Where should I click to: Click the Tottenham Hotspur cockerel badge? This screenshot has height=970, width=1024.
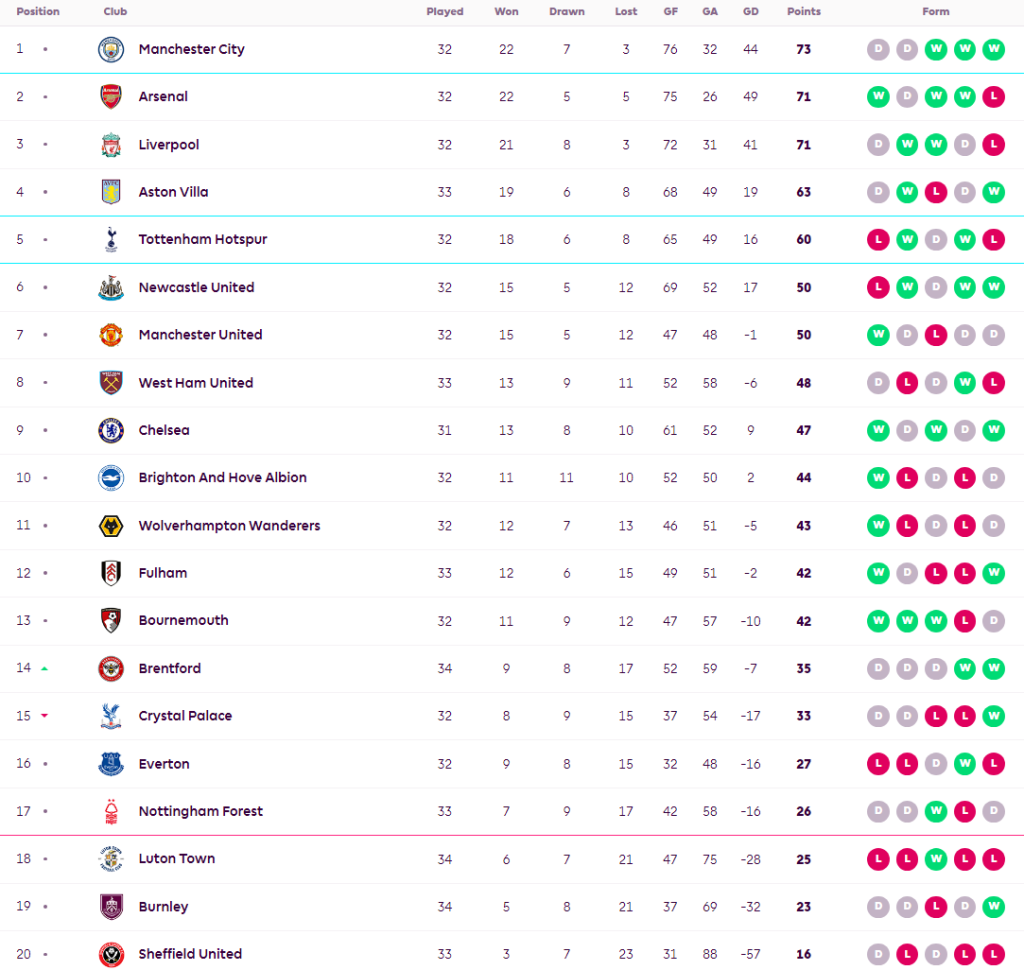[111, 240]
